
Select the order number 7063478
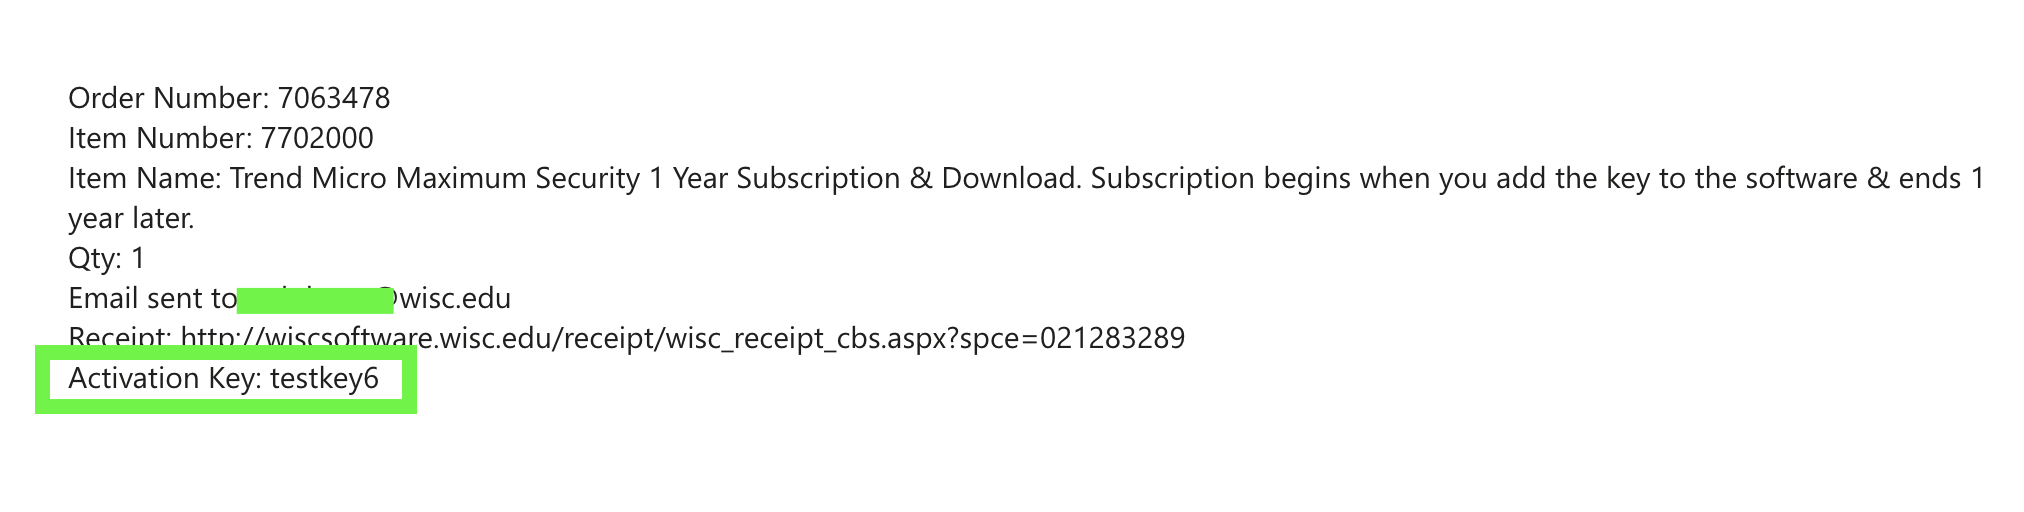tap(334, 98)
